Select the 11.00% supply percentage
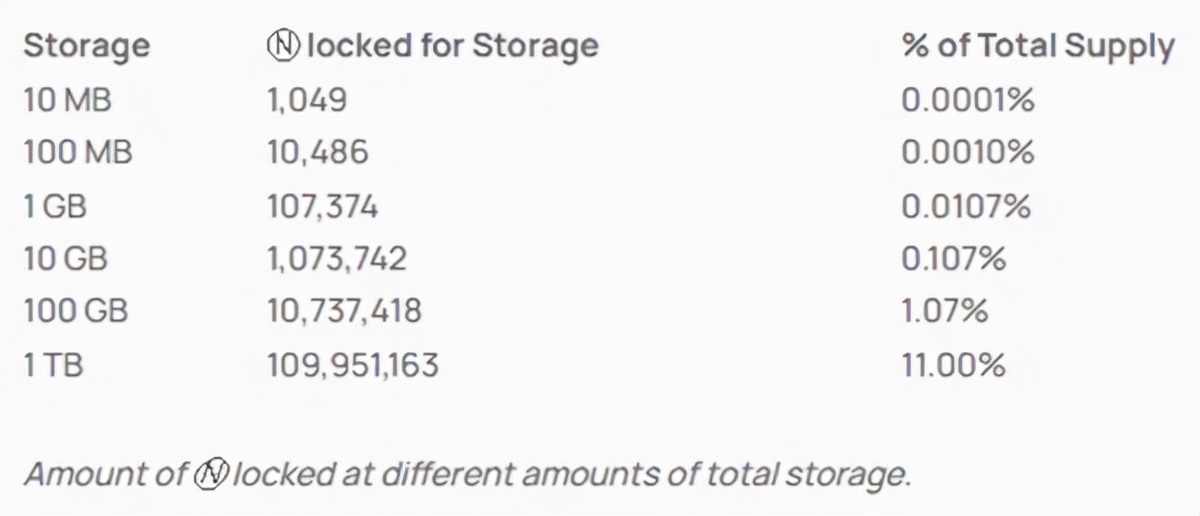This screenshot has height=516, width=1200. pos(953,365)
